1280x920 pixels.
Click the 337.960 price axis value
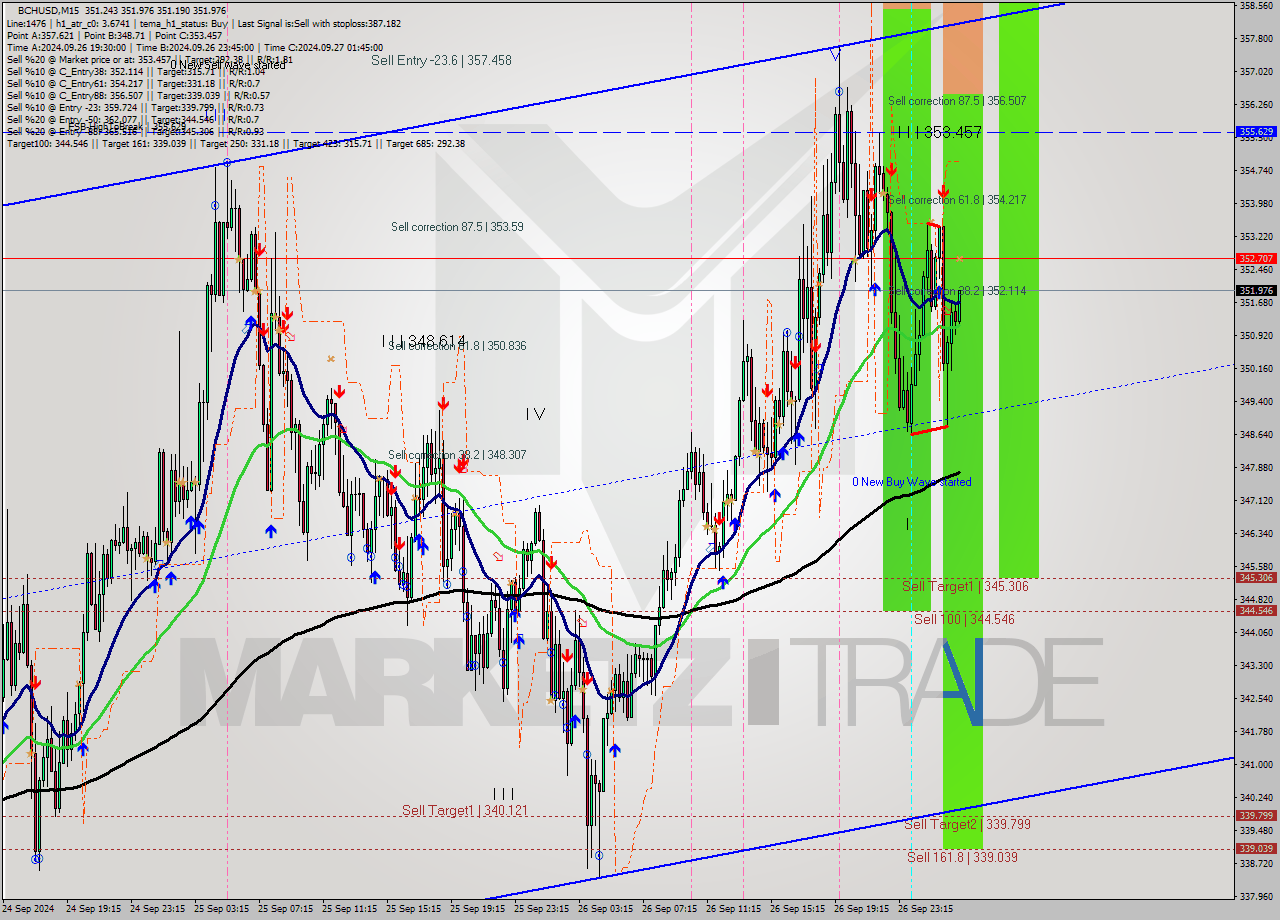pyautogui.click(x=1256, y=897)
